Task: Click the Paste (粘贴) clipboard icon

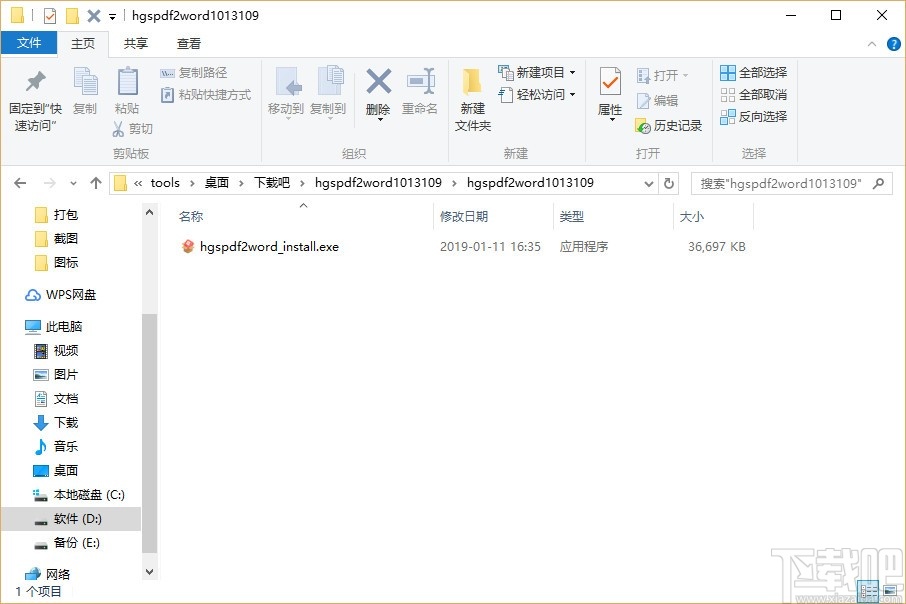Action: click(x=127, y=81)
